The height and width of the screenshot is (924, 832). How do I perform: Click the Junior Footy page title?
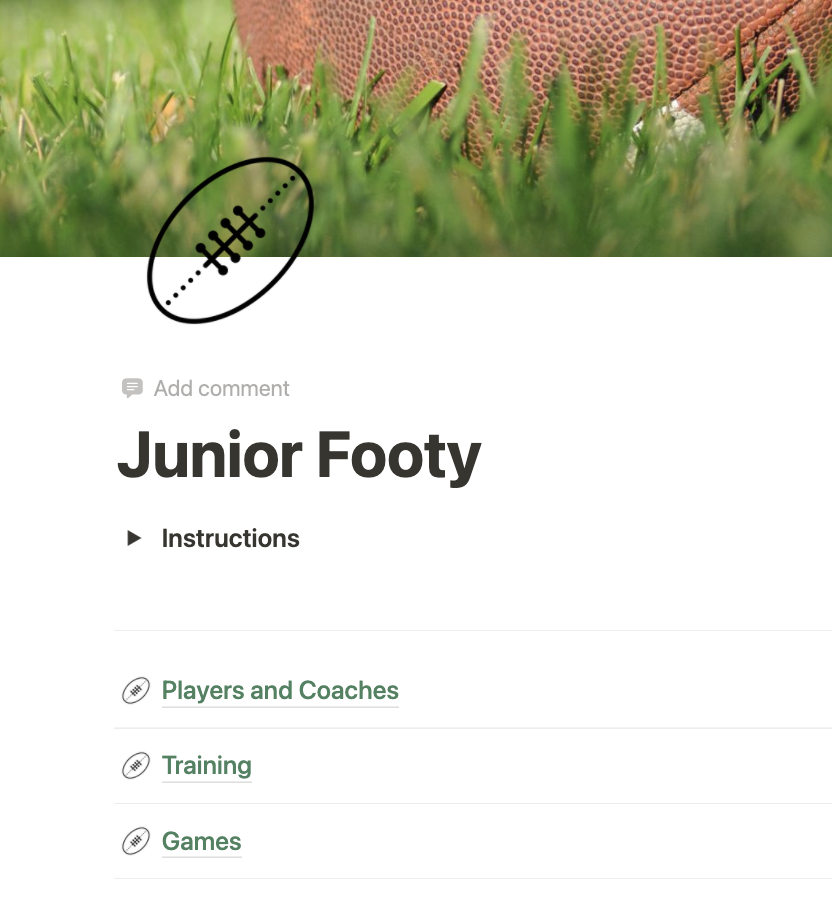click(x=299, y=455)
